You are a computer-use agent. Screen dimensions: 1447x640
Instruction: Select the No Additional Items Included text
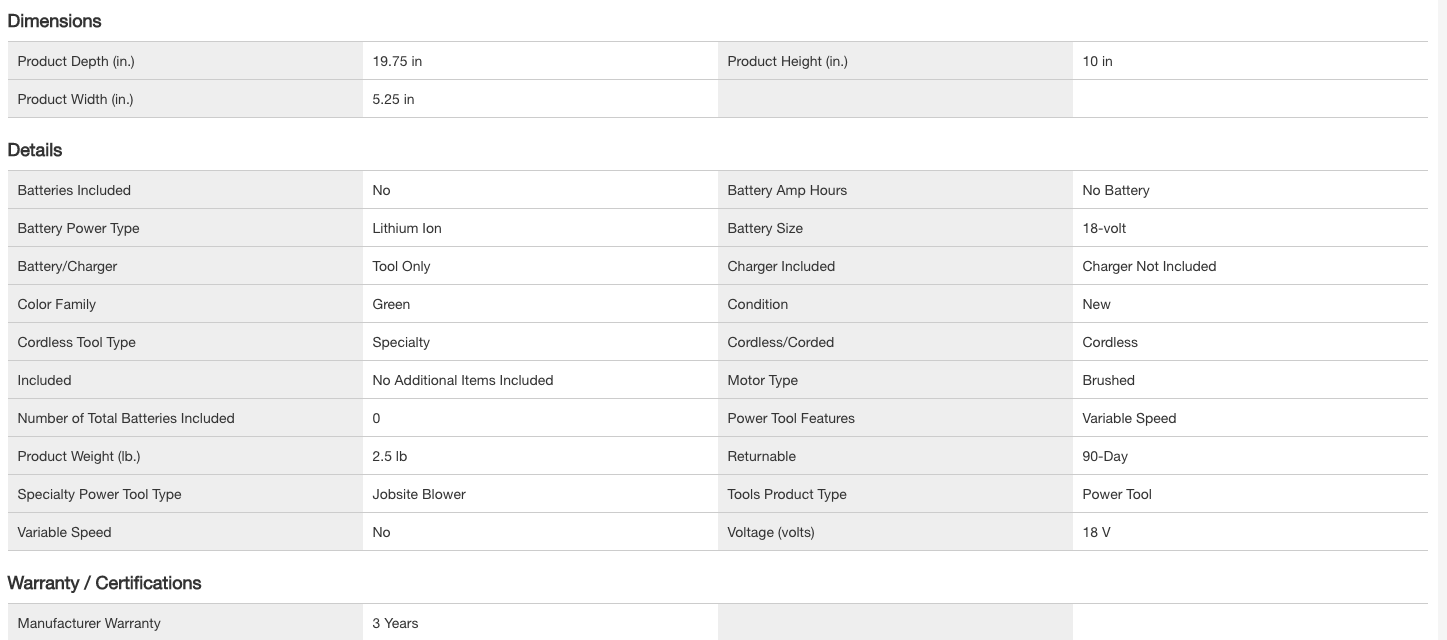coord(463,380)
